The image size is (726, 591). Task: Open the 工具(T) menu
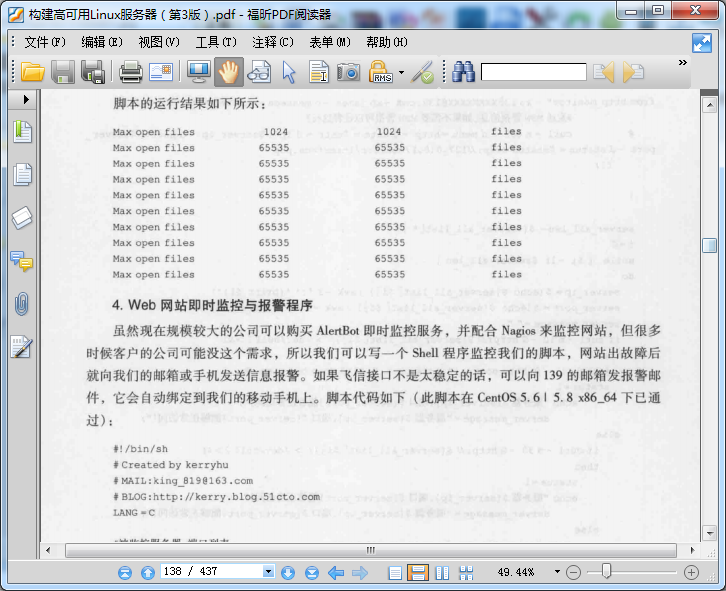(216, 42)
